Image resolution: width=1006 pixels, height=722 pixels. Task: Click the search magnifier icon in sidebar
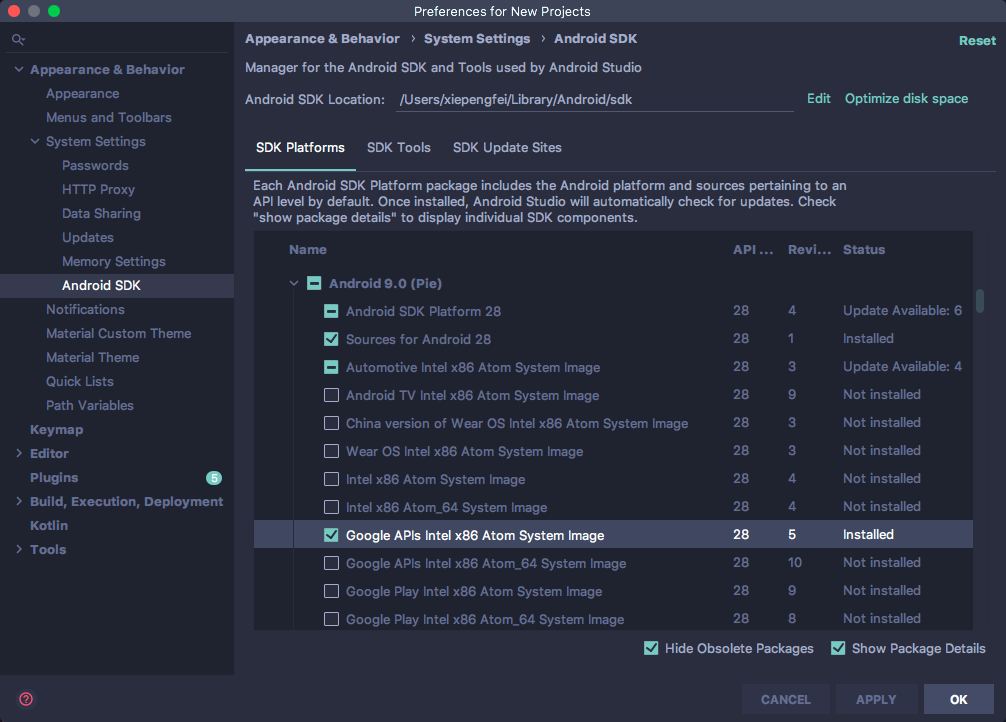point(18,40)
